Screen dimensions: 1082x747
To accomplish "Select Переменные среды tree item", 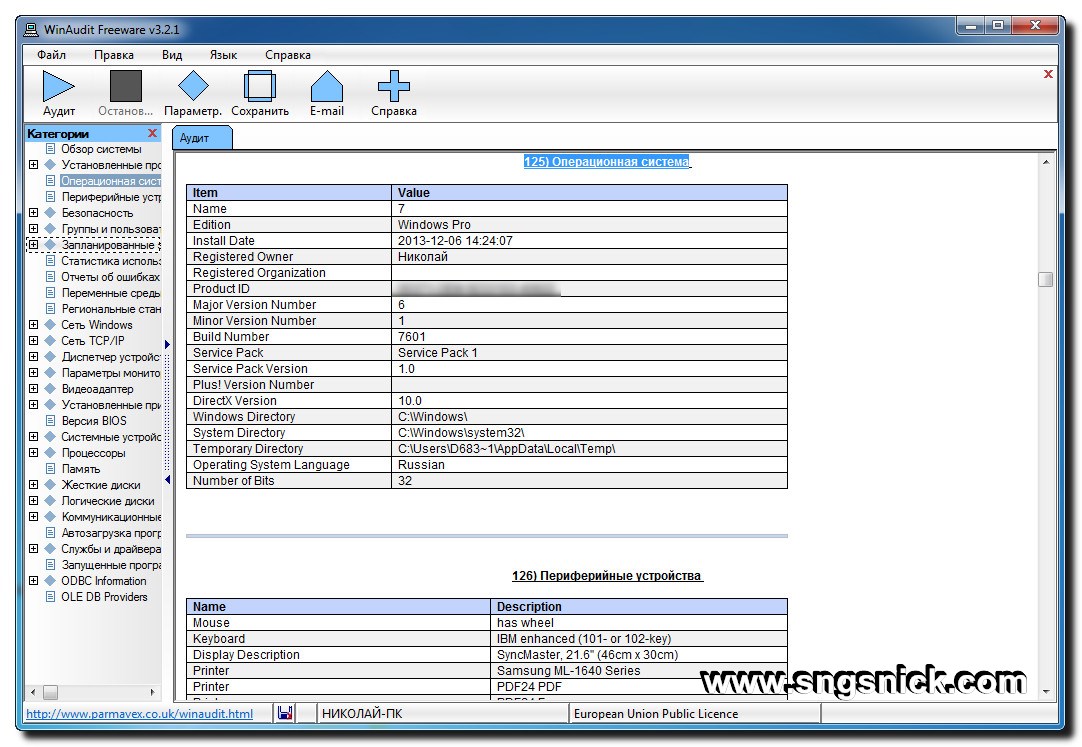I will point(110,292).
